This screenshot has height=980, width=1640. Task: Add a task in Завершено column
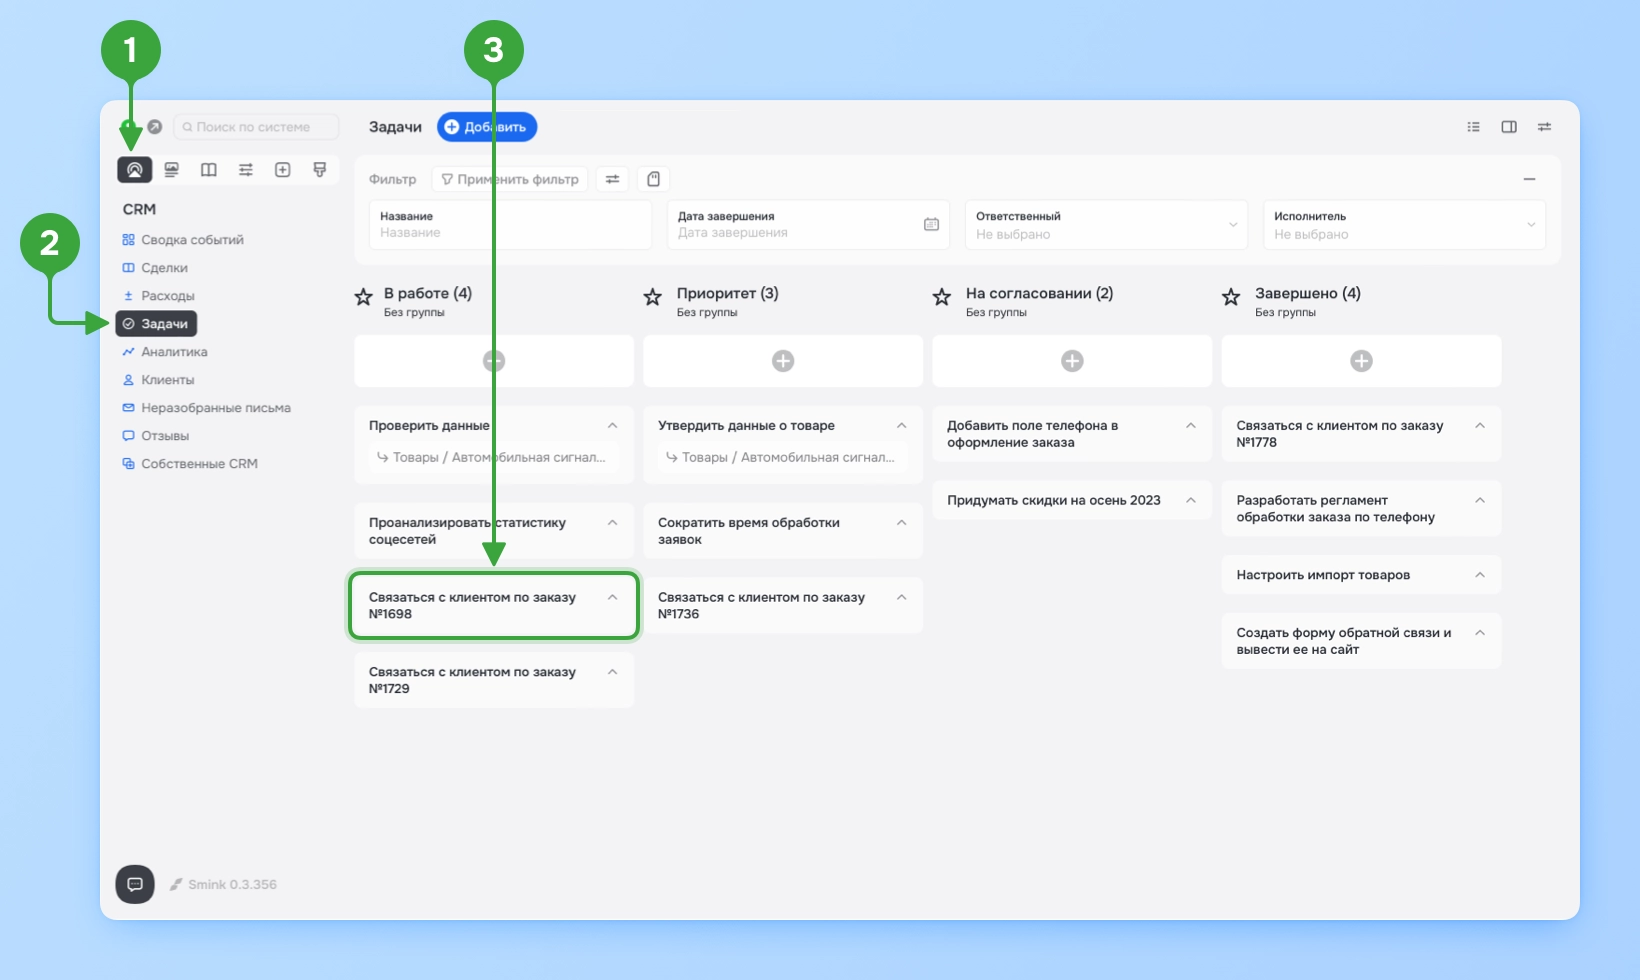click(x=1361, y=361)
